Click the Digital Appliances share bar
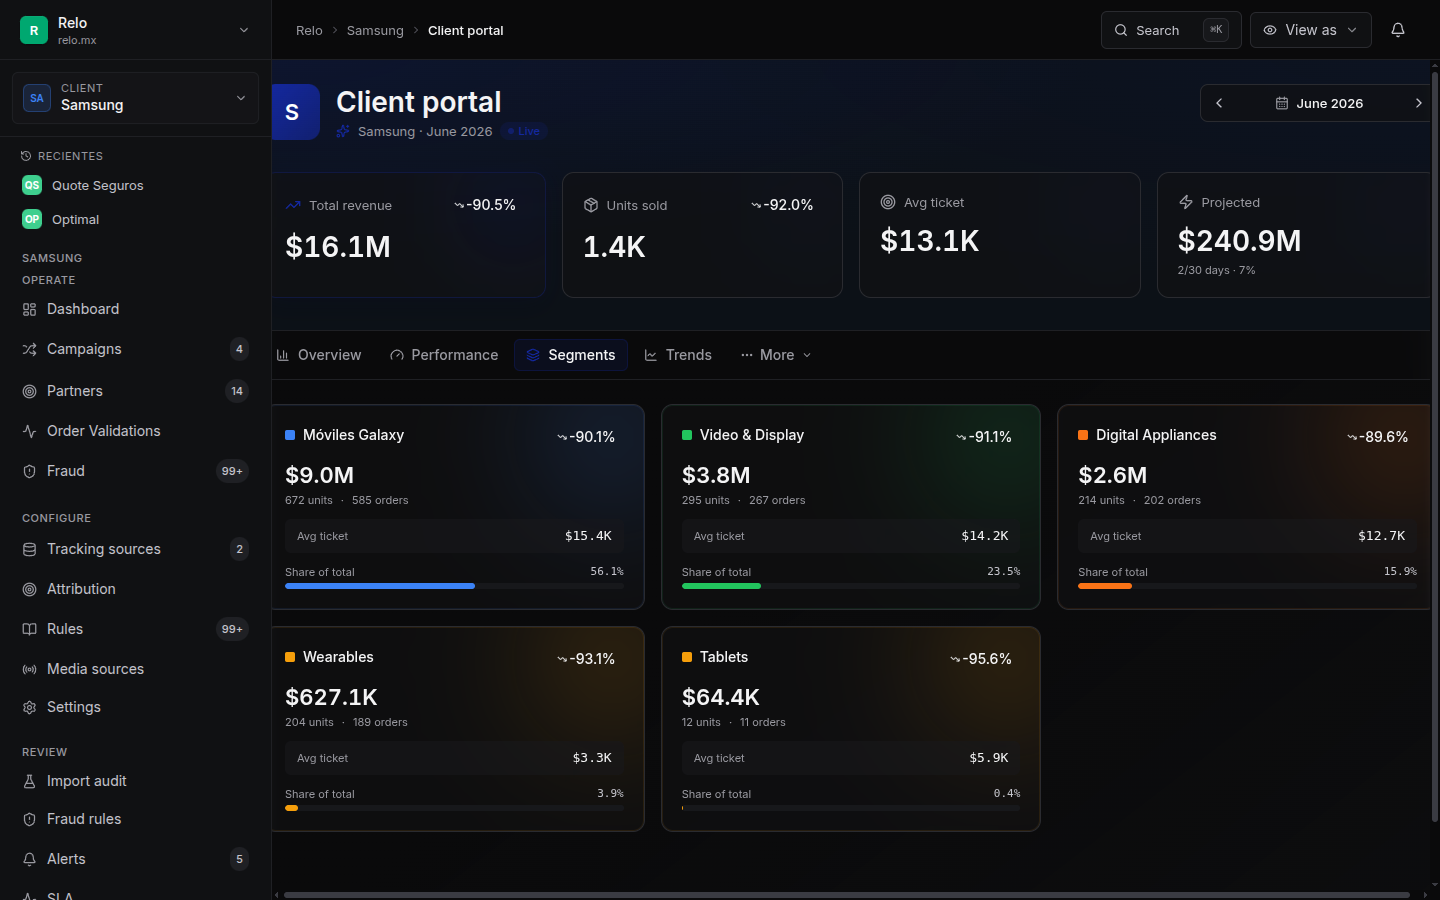Viewport: 1440px width, 900px height. [1247, 586]
